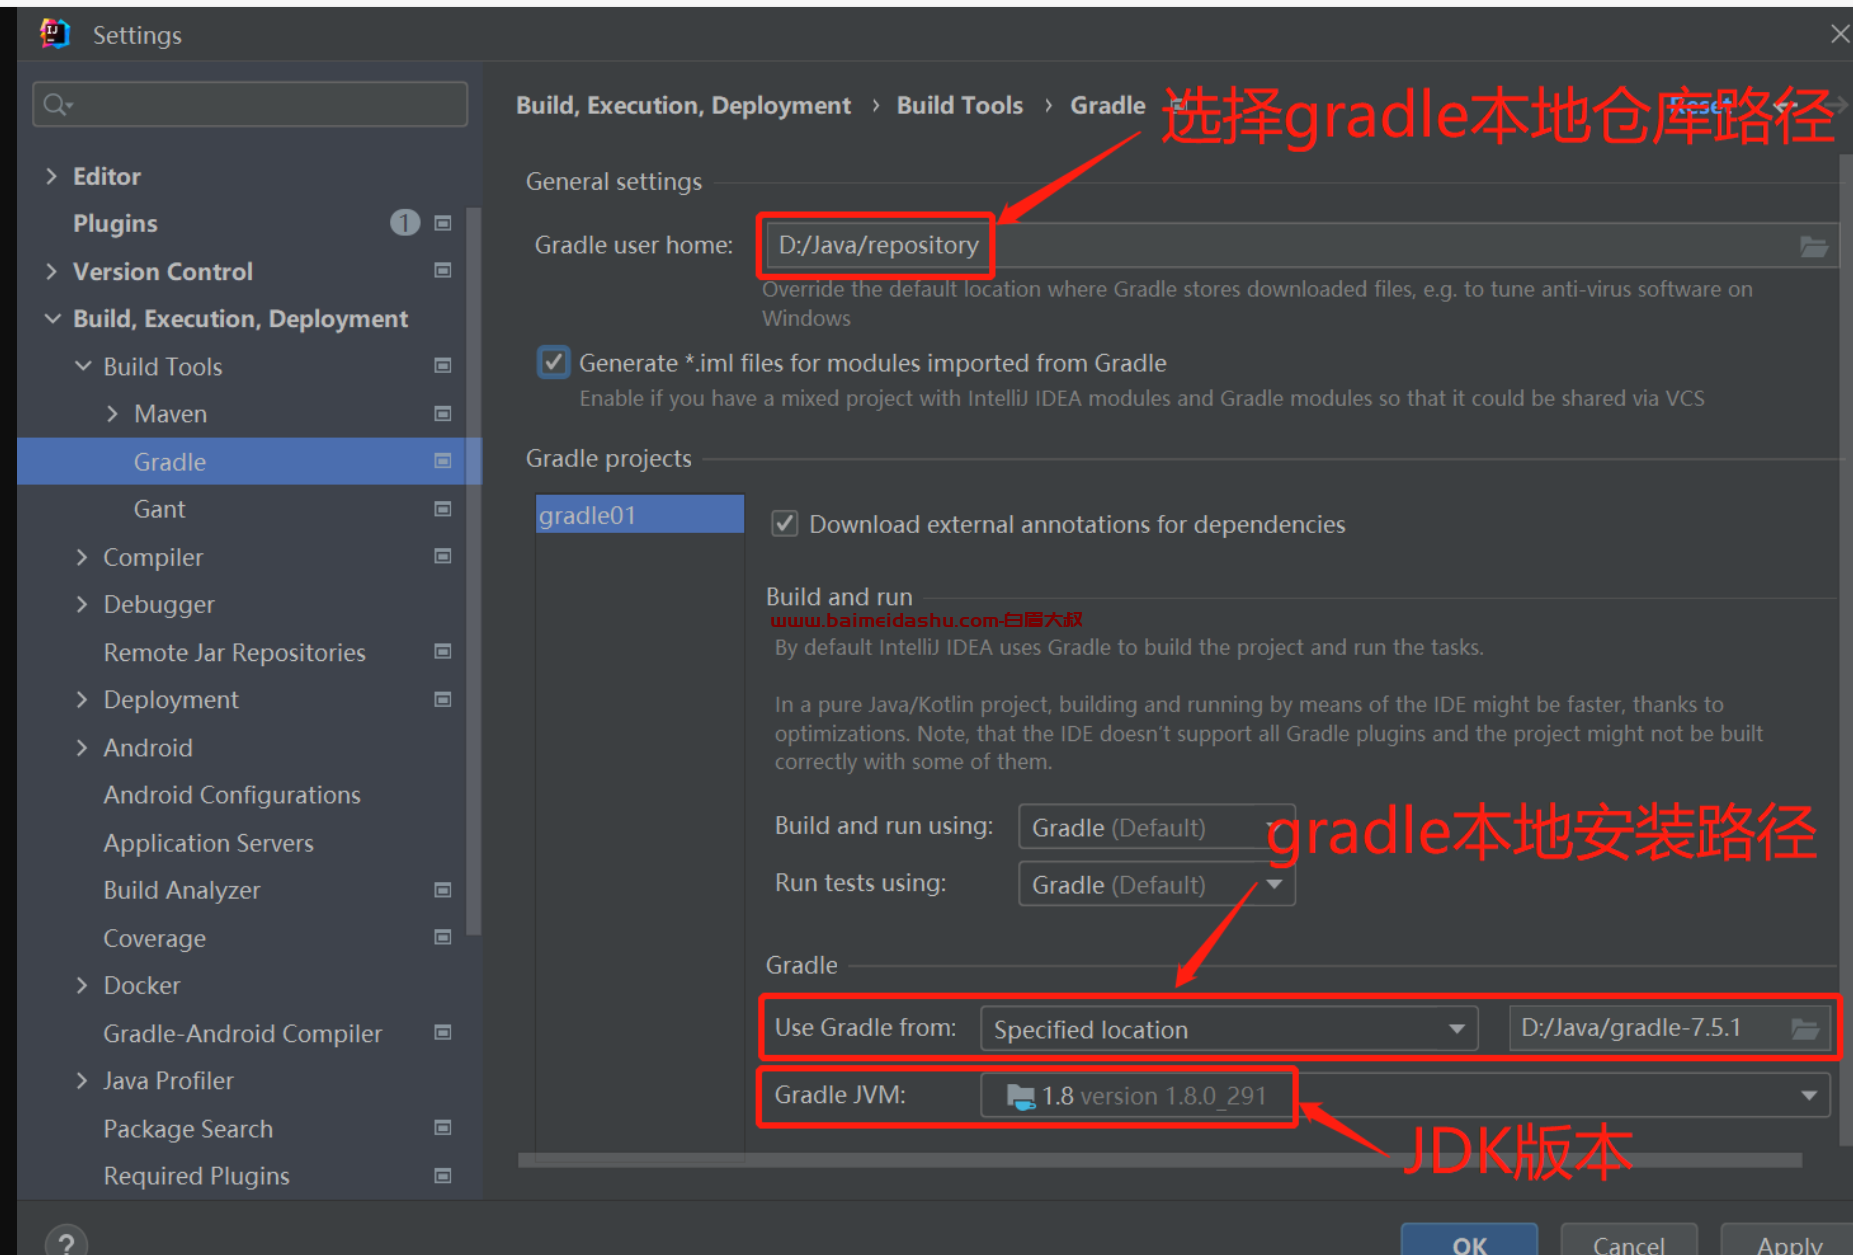This screenshot has height=1255, width=1853.
Task: Click the project-level icon beside Gant
Action: pos(443,509)
